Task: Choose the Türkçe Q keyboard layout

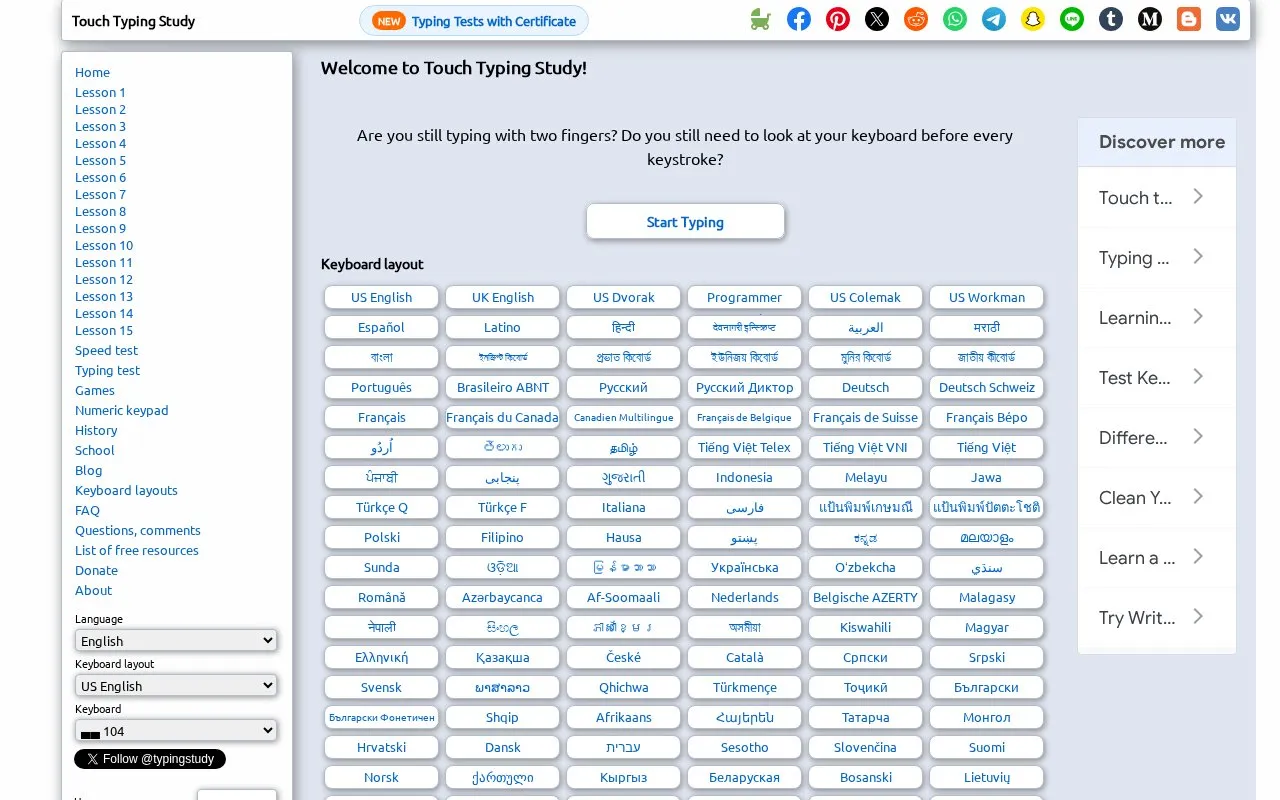Action: [x=382, y=507]
